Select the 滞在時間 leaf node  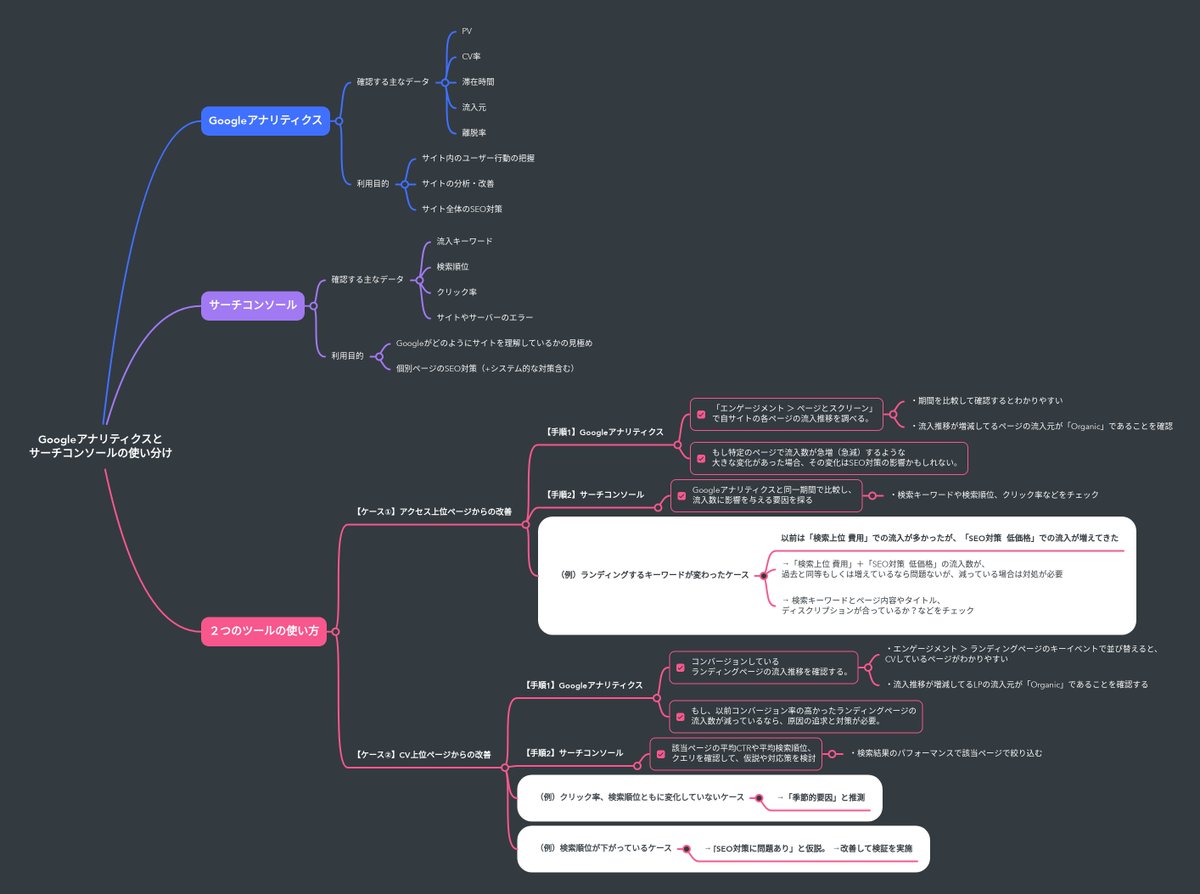[x=478, y=82]
